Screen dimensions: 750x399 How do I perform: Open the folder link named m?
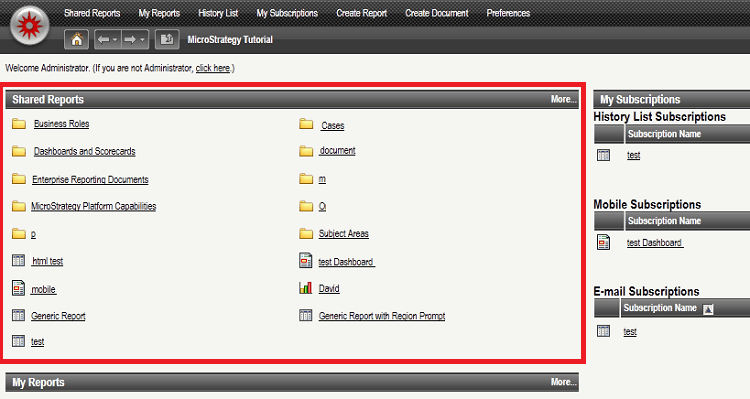coord(322,179)
